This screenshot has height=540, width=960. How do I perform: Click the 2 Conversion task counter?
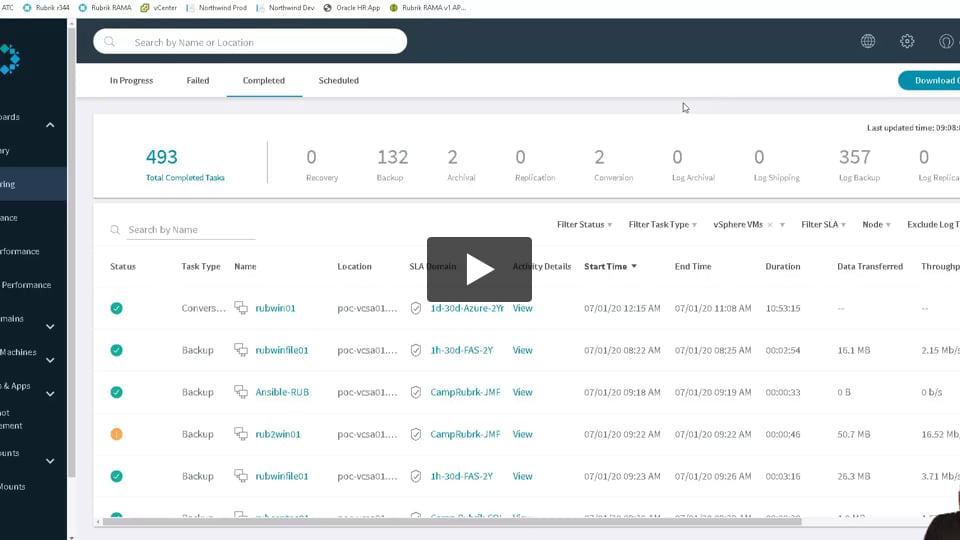click(613, 163)
